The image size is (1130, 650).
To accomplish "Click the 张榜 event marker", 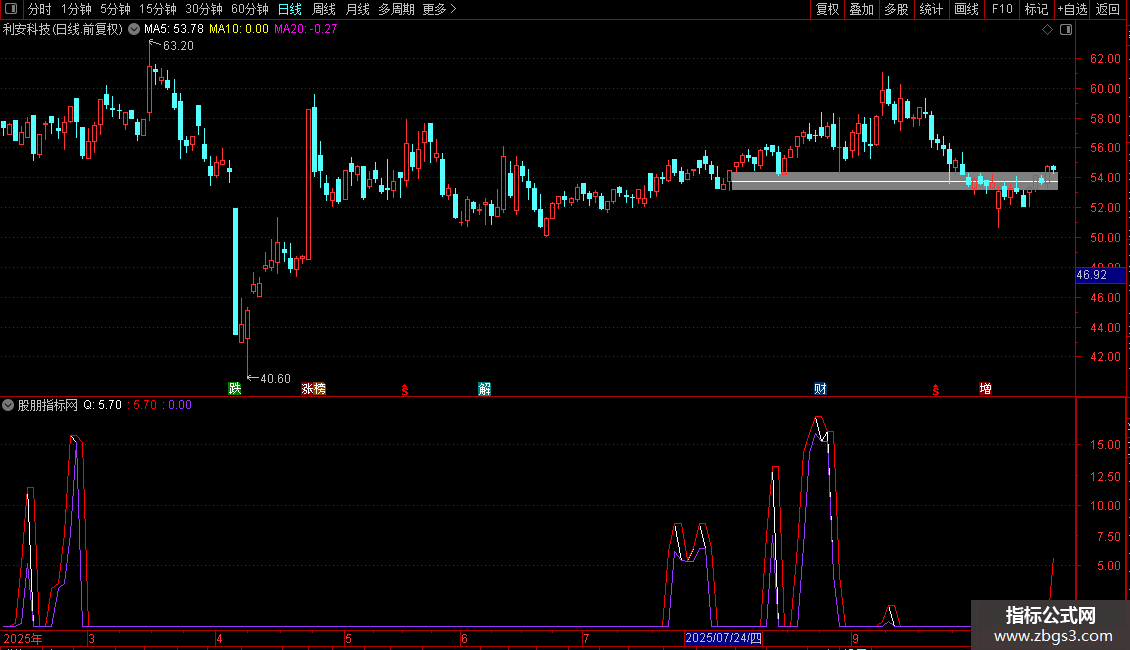I will tap(313, 388).
